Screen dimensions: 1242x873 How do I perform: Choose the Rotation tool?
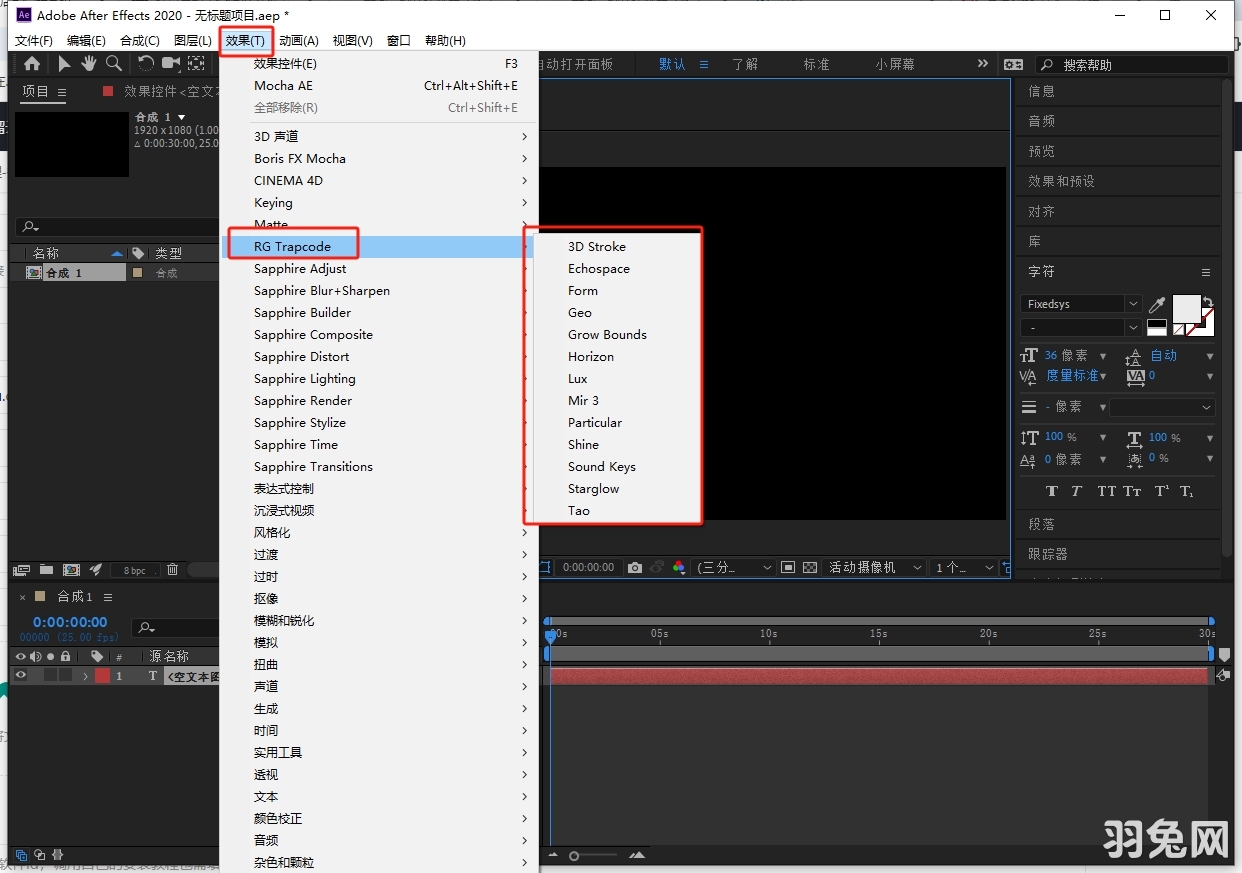(x=146, y=63)
